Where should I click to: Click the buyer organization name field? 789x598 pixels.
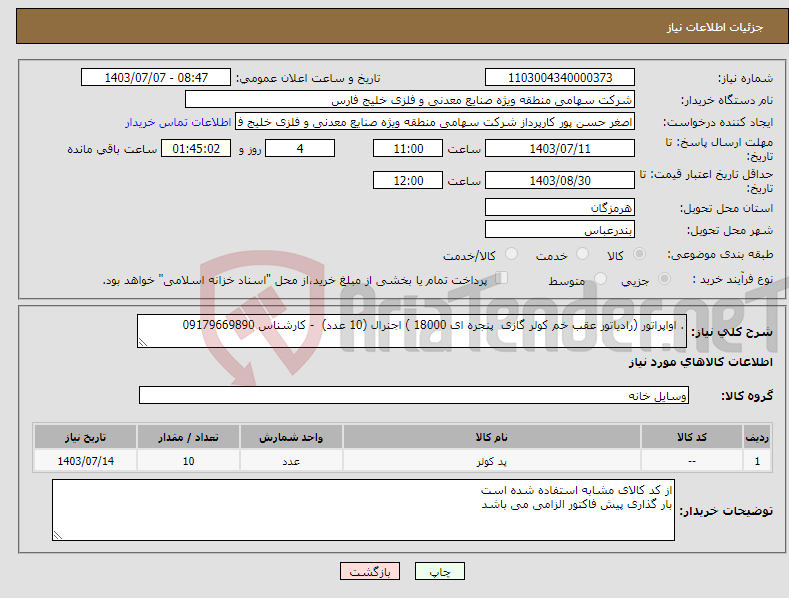pyautogui.click(x=410, y=100)
